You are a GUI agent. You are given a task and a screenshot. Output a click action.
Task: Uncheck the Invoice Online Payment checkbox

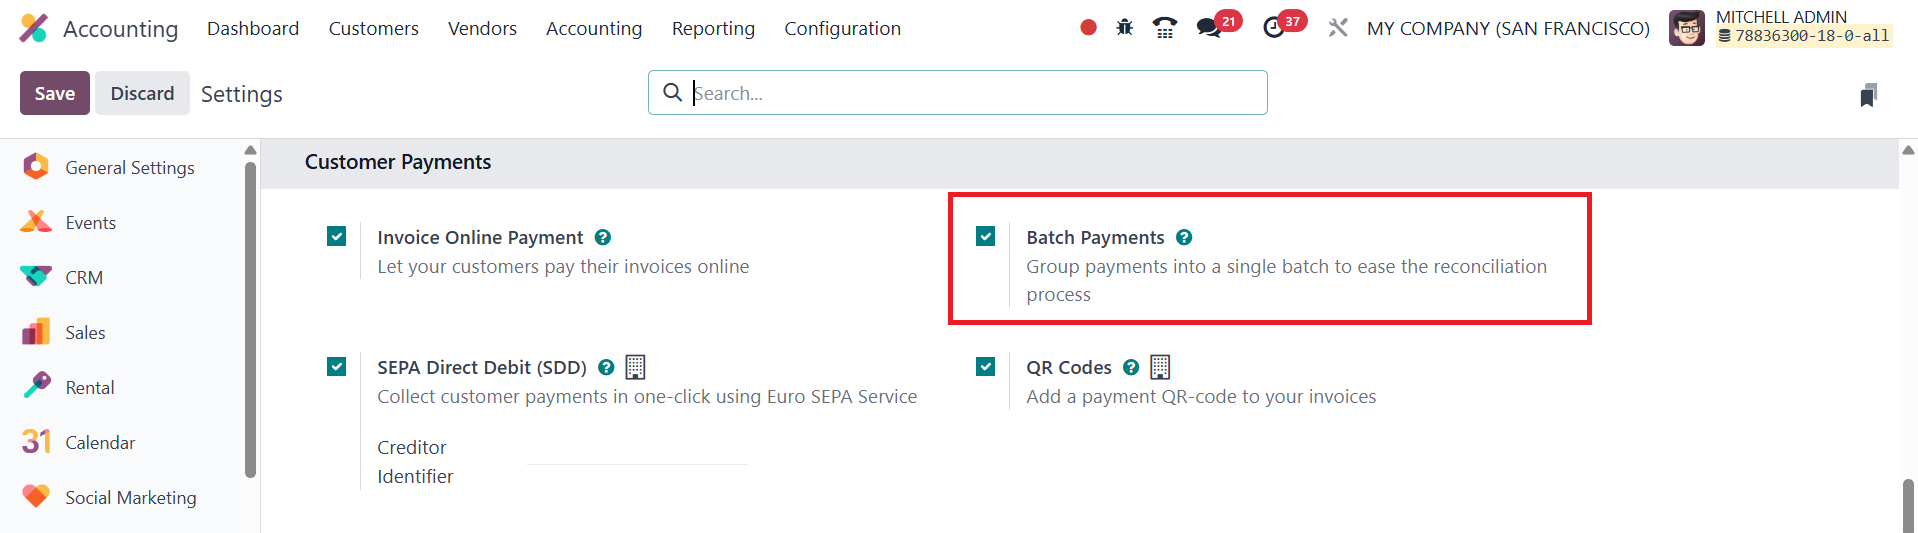click(x=337, y=237)
